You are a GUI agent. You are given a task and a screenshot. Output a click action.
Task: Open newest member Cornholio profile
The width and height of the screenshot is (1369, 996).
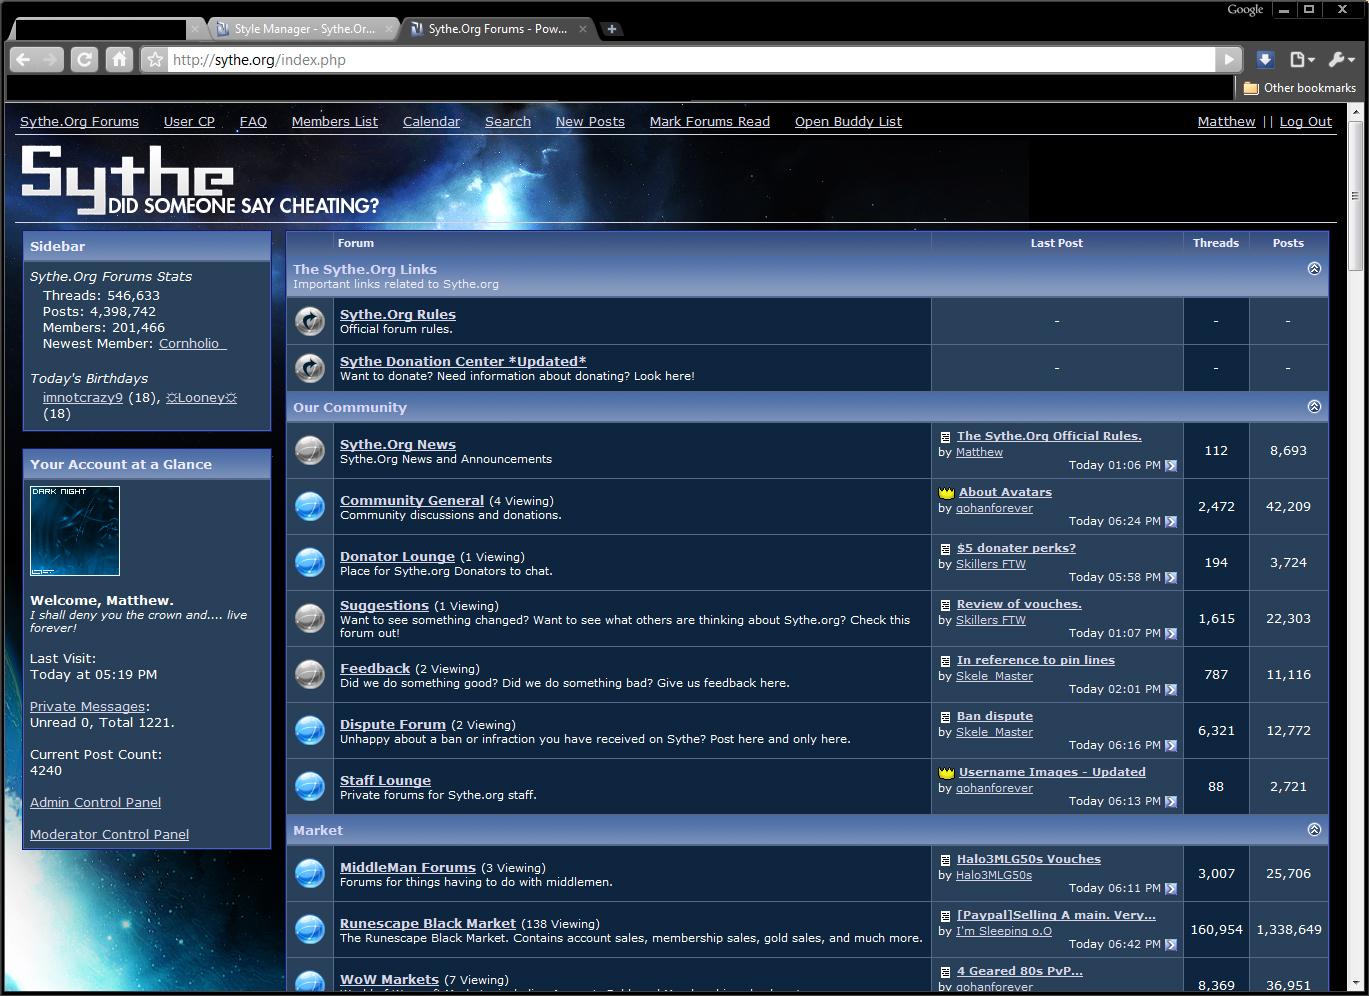tap(192, 344)
